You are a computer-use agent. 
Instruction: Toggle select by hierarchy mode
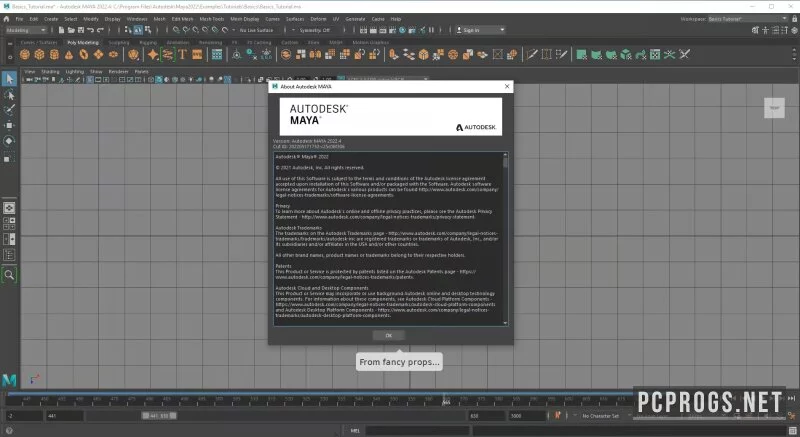[x=128, y=30]
